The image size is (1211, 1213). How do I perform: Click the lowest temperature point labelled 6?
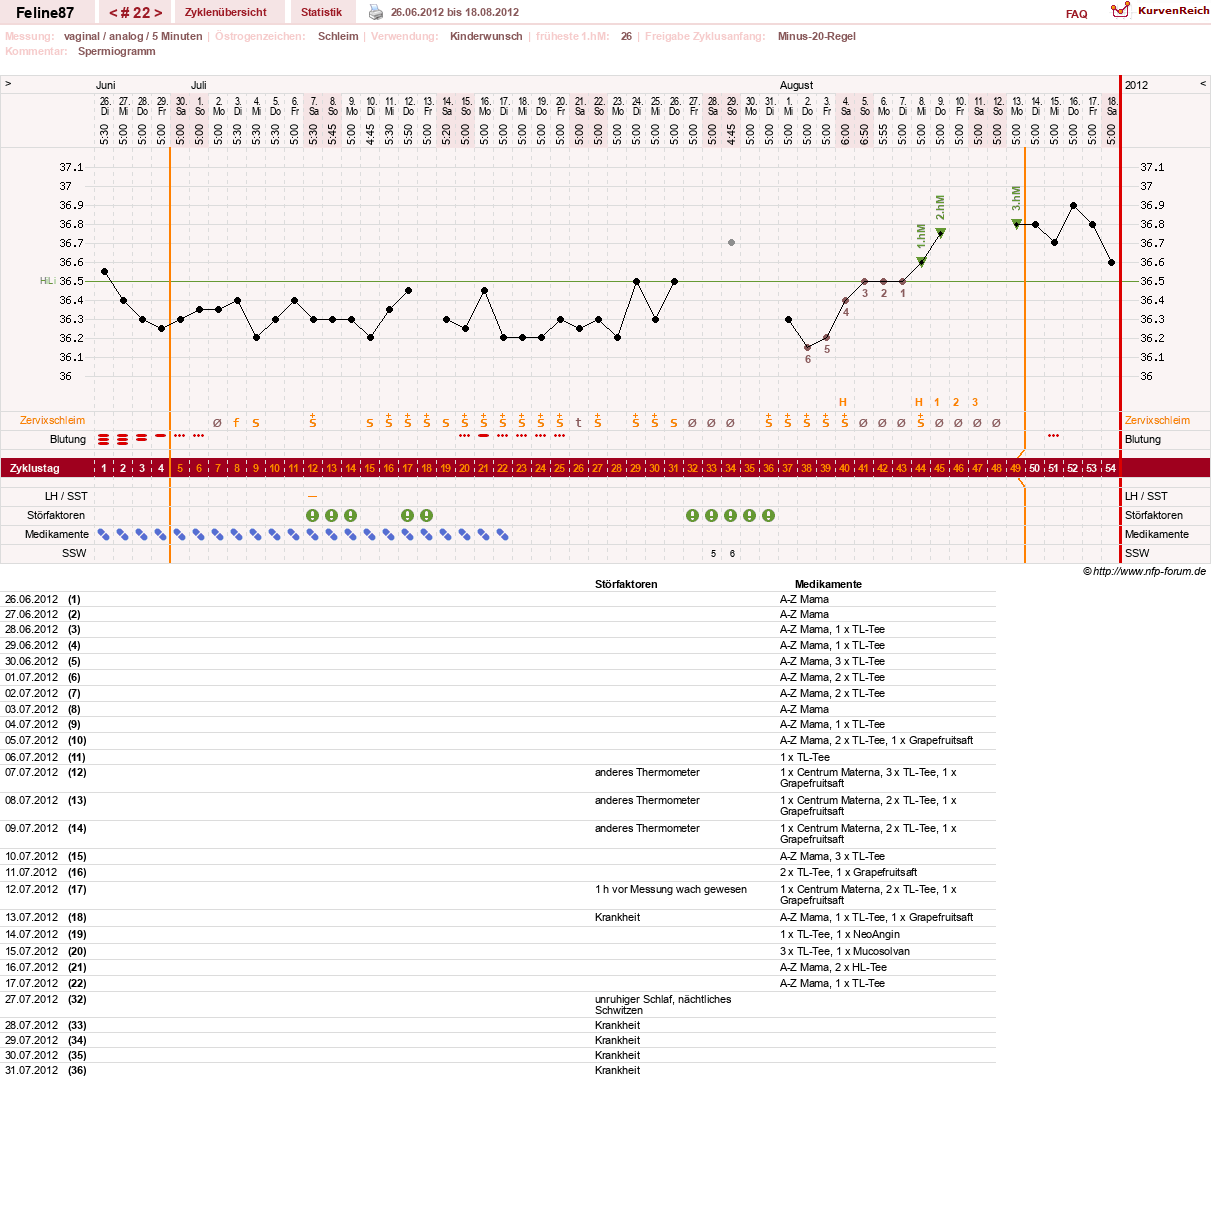(x=808, y=348)
